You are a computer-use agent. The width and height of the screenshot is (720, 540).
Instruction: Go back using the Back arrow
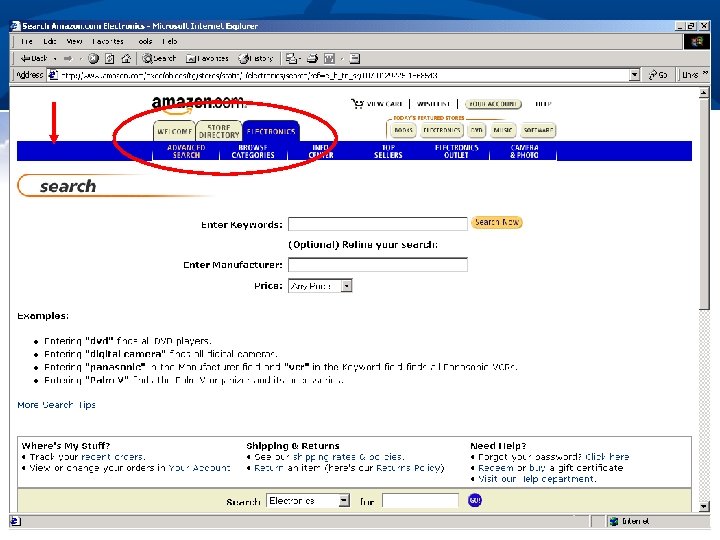pyautogui.click(x=34, y=58)
